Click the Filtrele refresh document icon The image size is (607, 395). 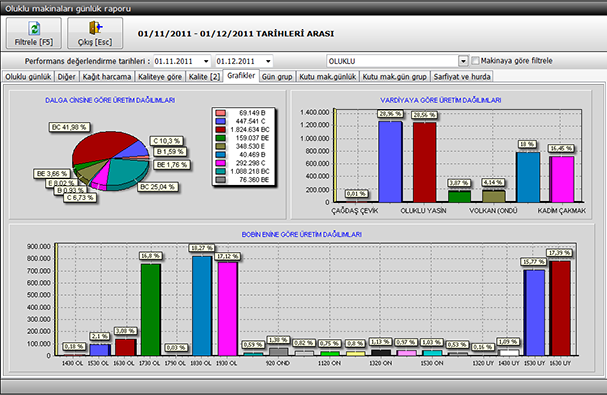[x=34, y=28]
